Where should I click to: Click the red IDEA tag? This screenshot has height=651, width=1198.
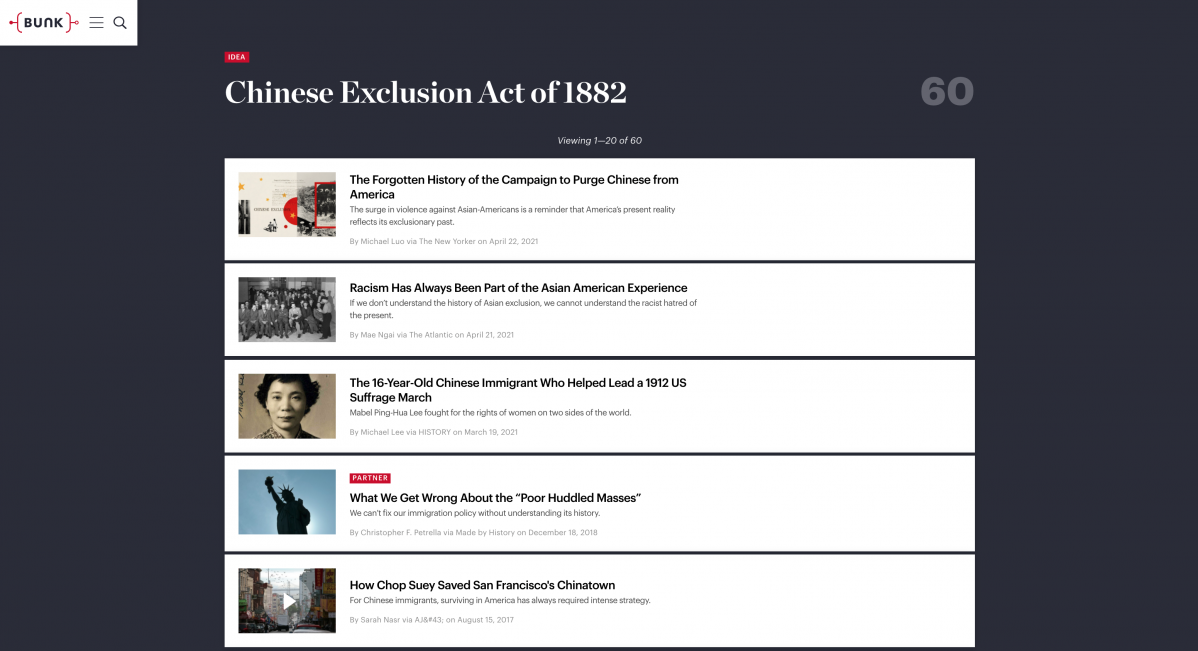(237, 57)
